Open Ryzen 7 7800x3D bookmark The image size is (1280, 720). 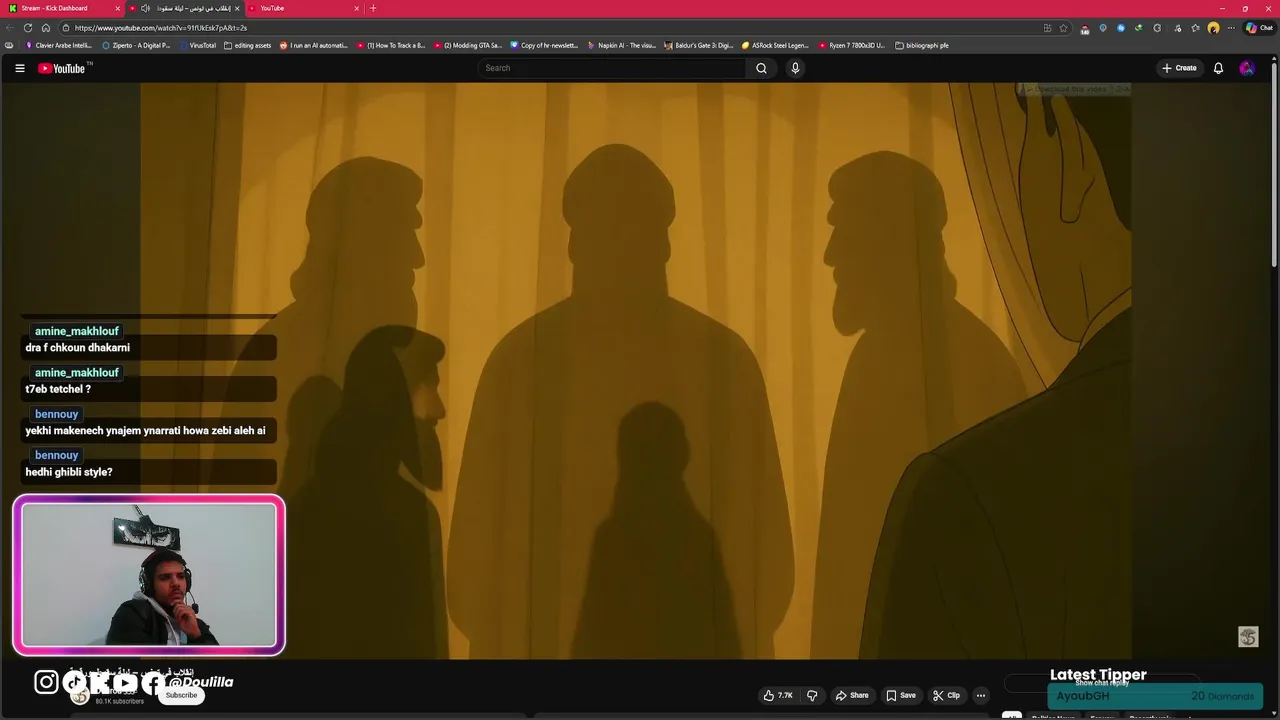(x=852, y=45)
